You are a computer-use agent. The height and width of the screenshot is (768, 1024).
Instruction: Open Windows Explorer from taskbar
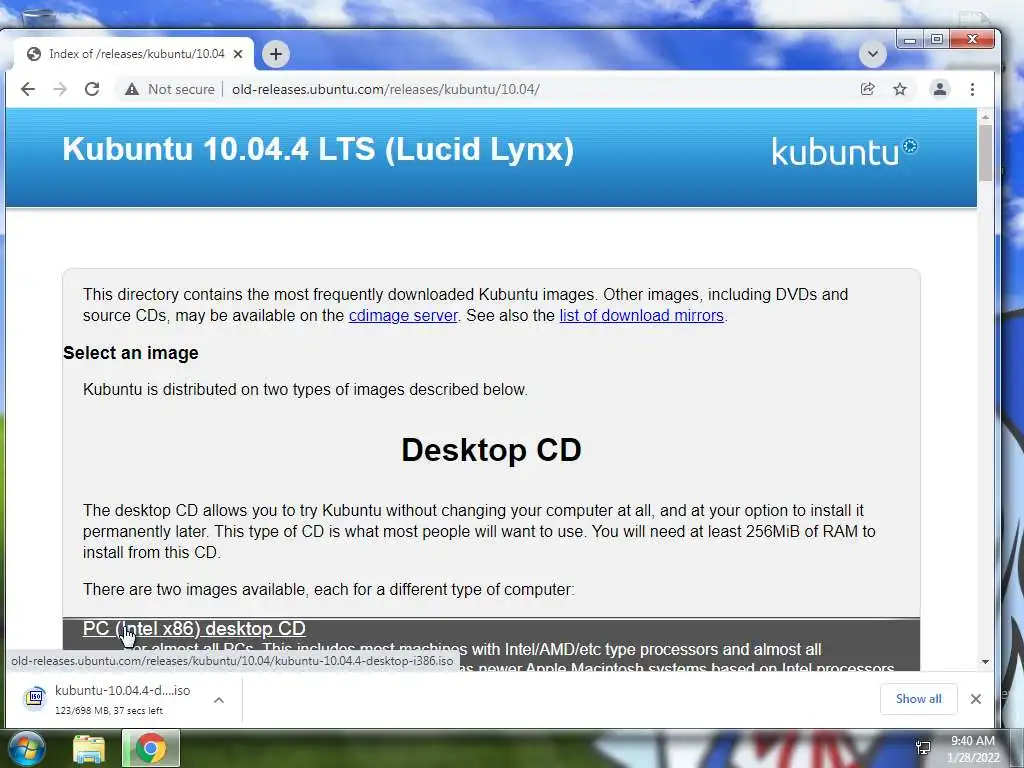point(88,749)
